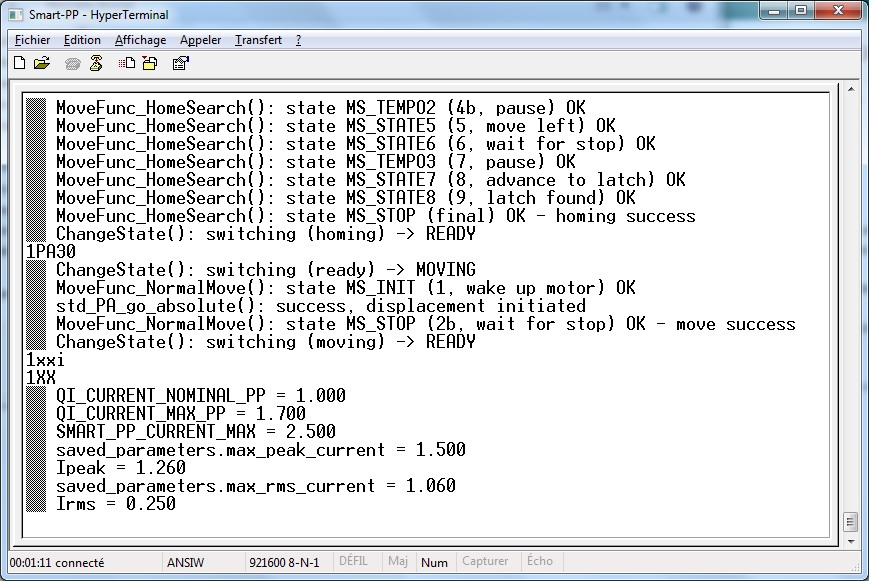869x581 pixels.
Task: Click the Receive toolbar icon
Action: point(149,64)
